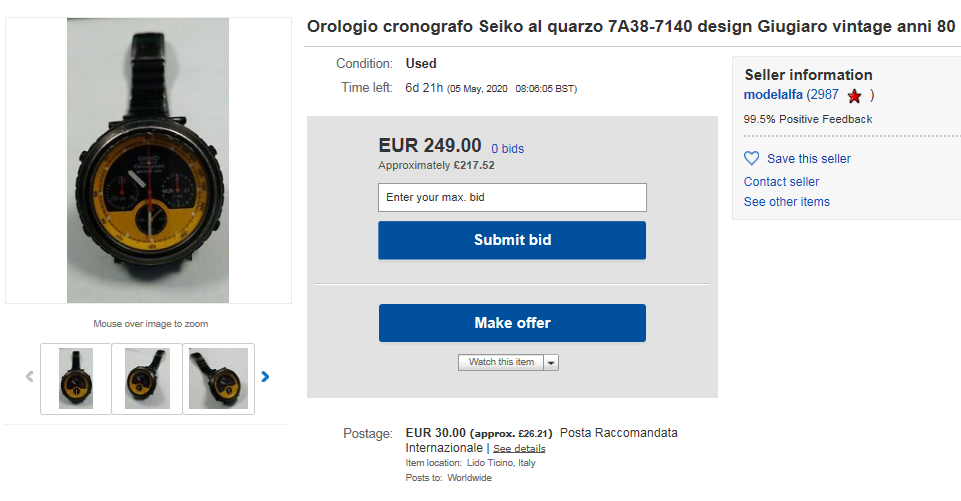Screen dimensions: 961x501
Task: Open the 0 bids link
Action: click(507, 149)
